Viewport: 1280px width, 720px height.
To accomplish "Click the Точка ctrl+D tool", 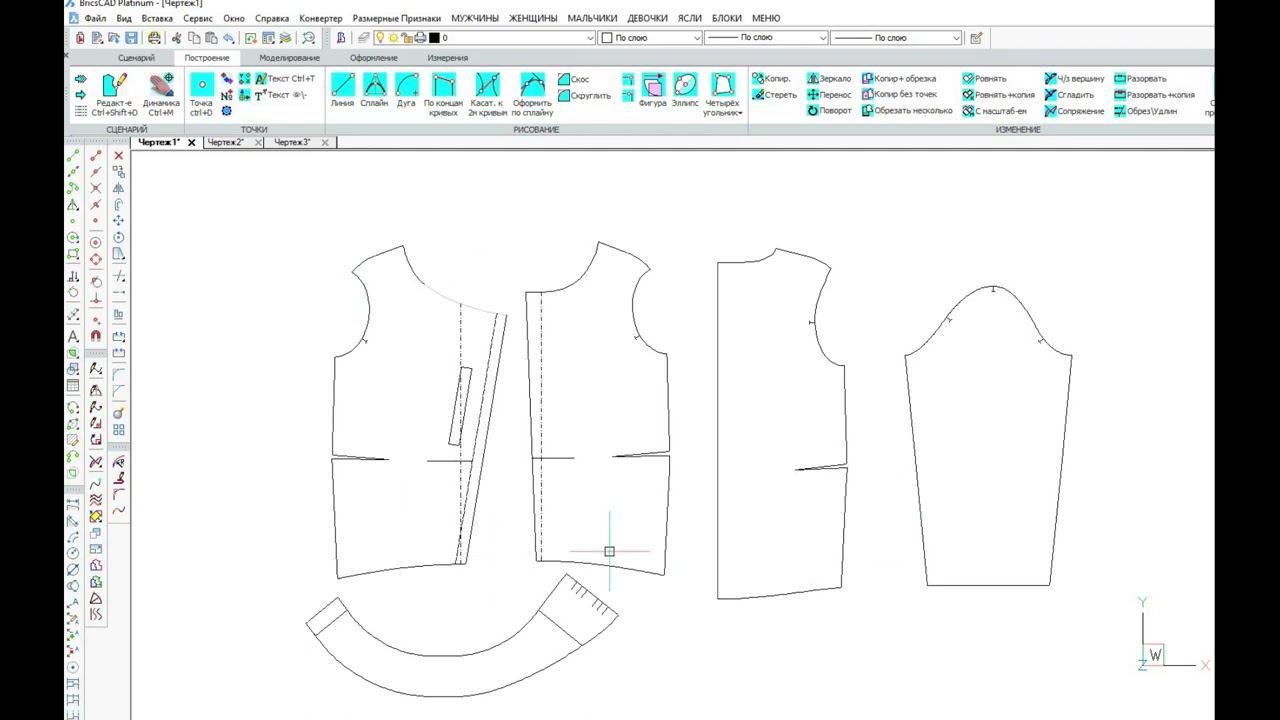I will coord(201,95).
